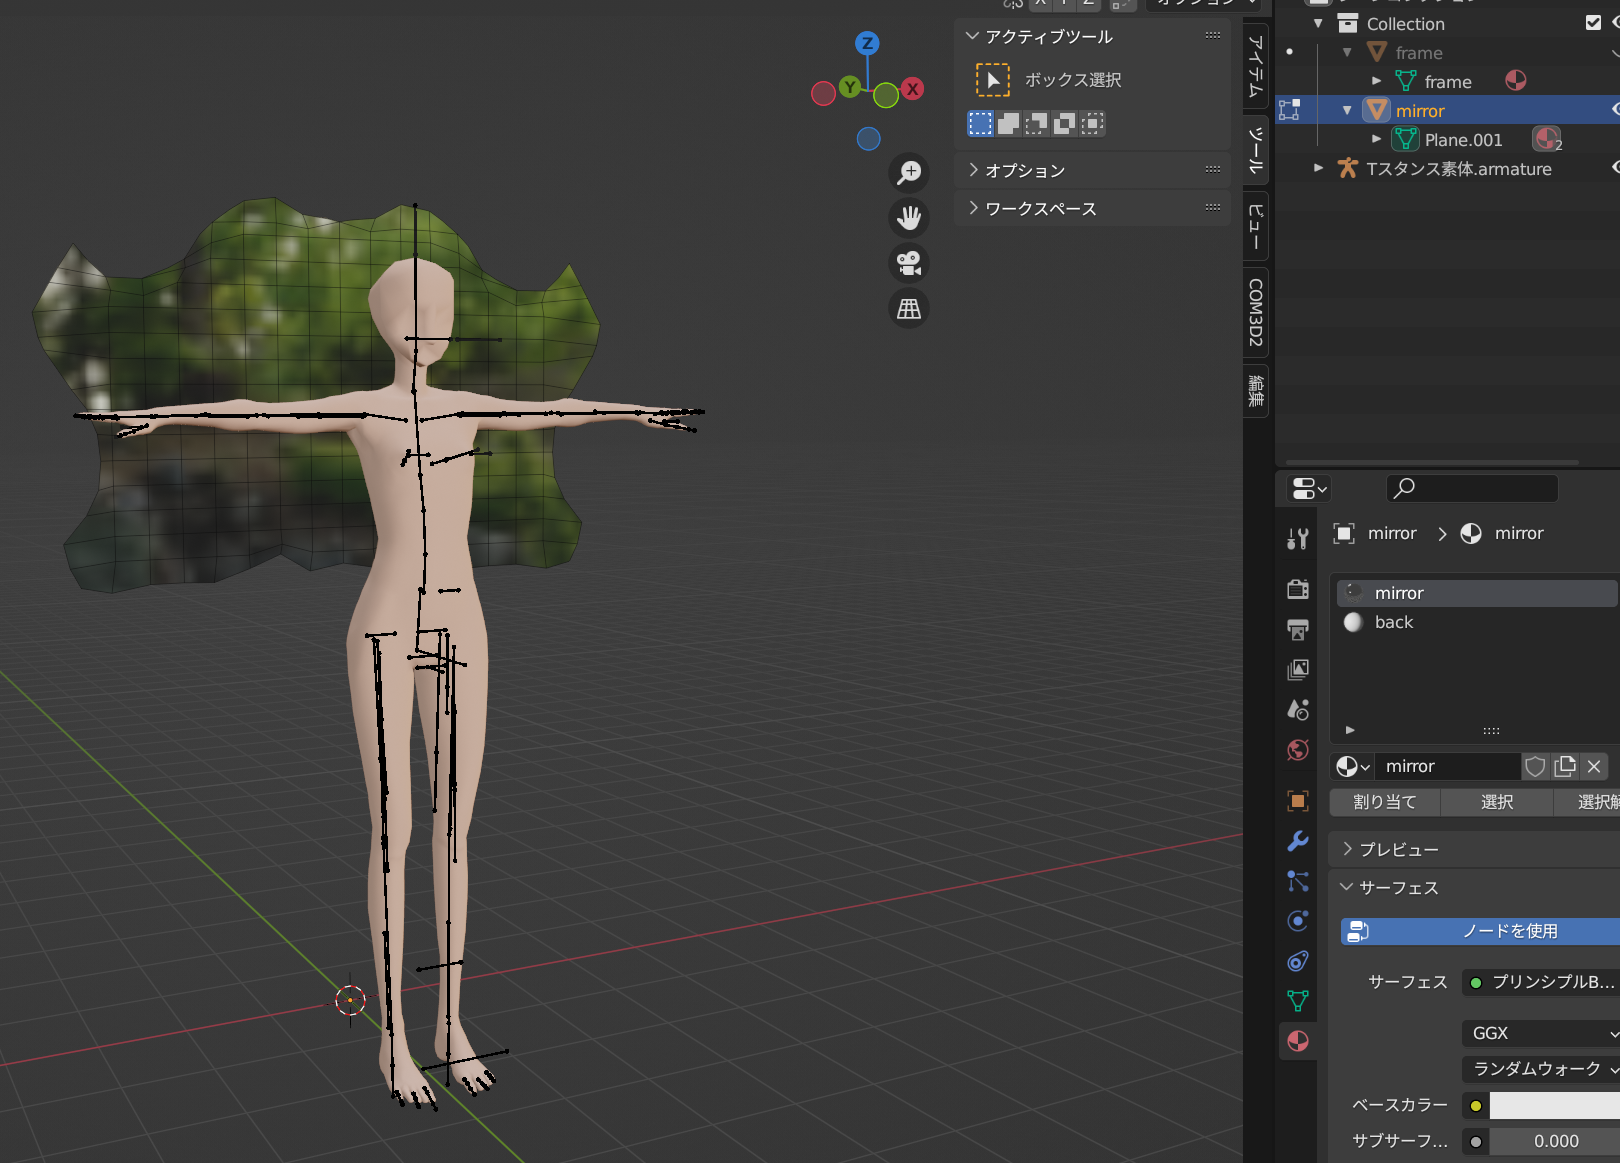Viewport: 1620px width, 1163px height.
Task: Open World properties globe tab
Action: pyautogui.click(x=1298, y=750)
